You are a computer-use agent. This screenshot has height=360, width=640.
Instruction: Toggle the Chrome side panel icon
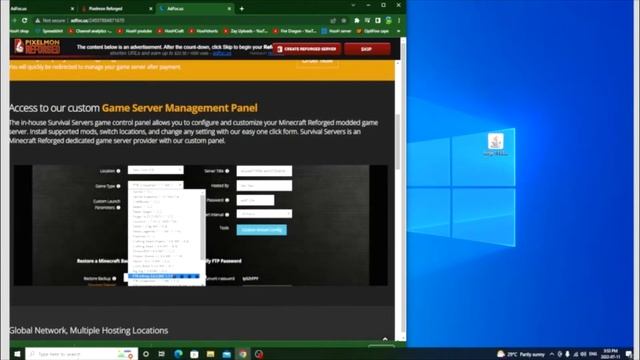(x=378, y=20)
